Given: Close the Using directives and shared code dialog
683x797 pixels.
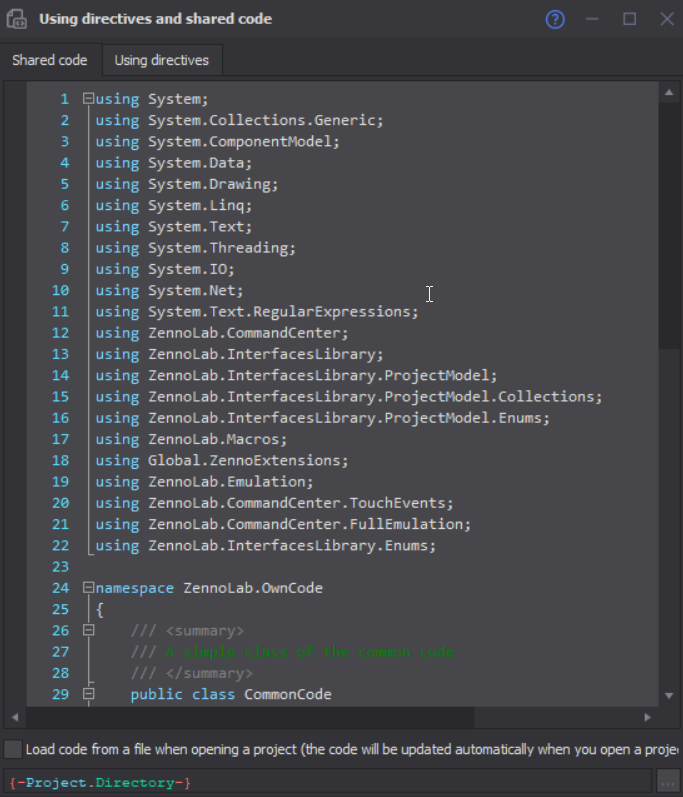Looking at the screenshot, I should click(667, 19).
